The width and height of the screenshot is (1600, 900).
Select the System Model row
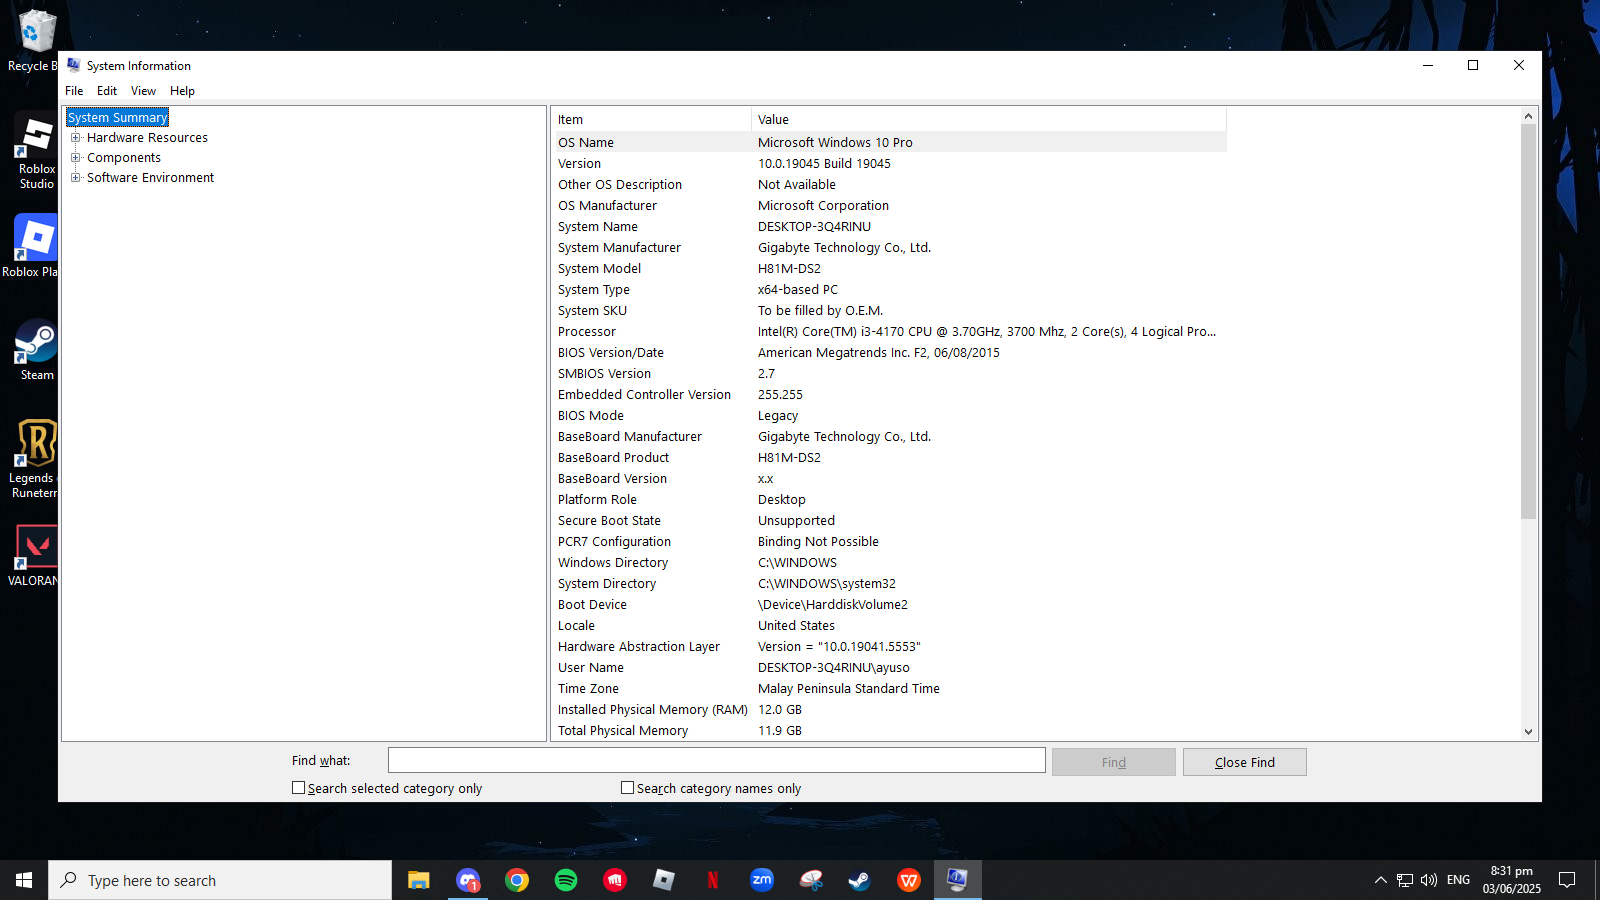pos(889,269)
